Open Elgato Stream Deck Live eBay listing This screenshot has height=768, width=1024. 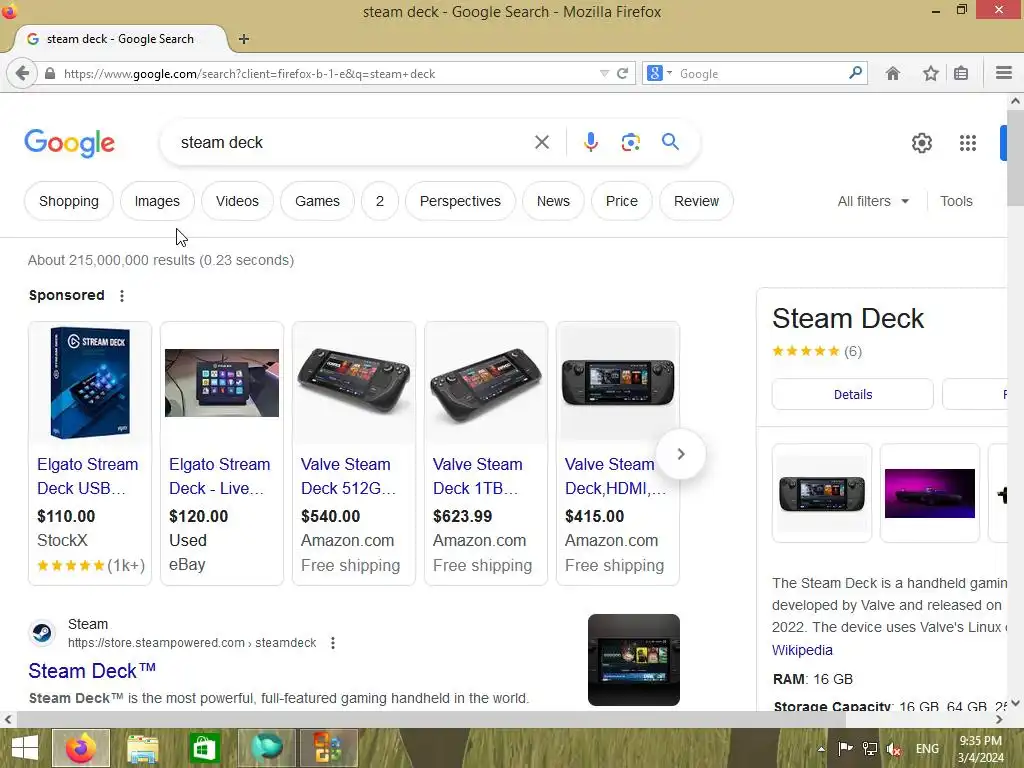pyautogui.click(x=219, y=476)
